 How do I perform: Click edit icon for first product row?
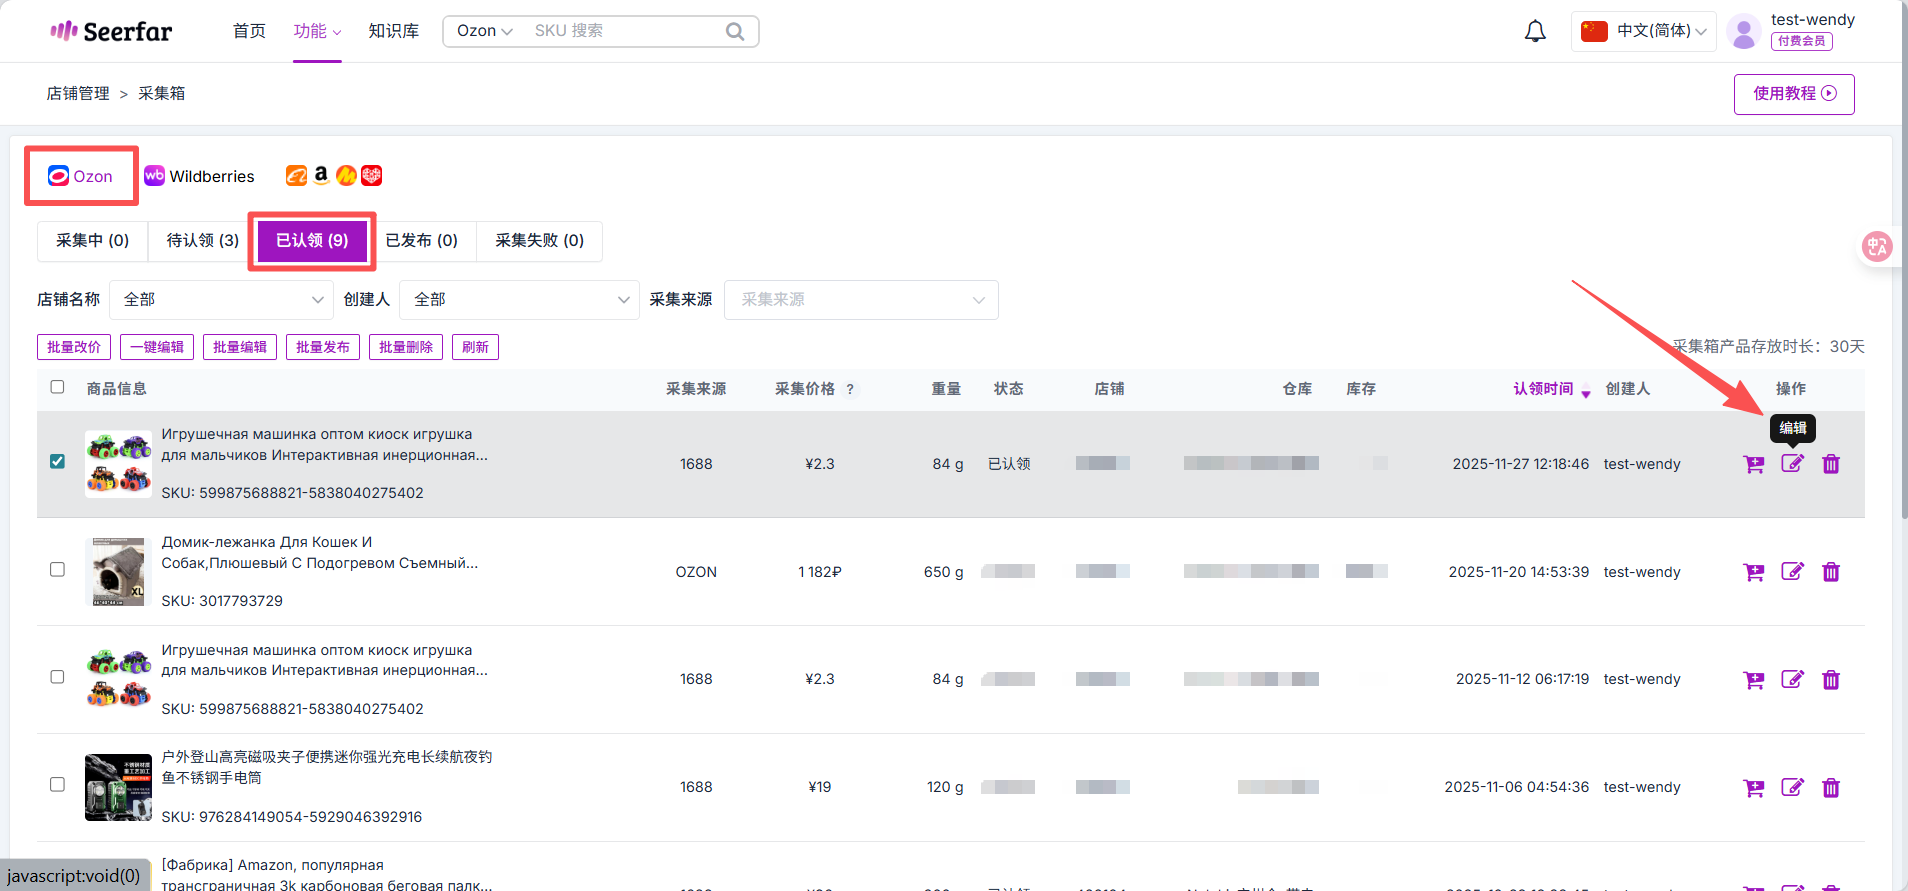1792,464
